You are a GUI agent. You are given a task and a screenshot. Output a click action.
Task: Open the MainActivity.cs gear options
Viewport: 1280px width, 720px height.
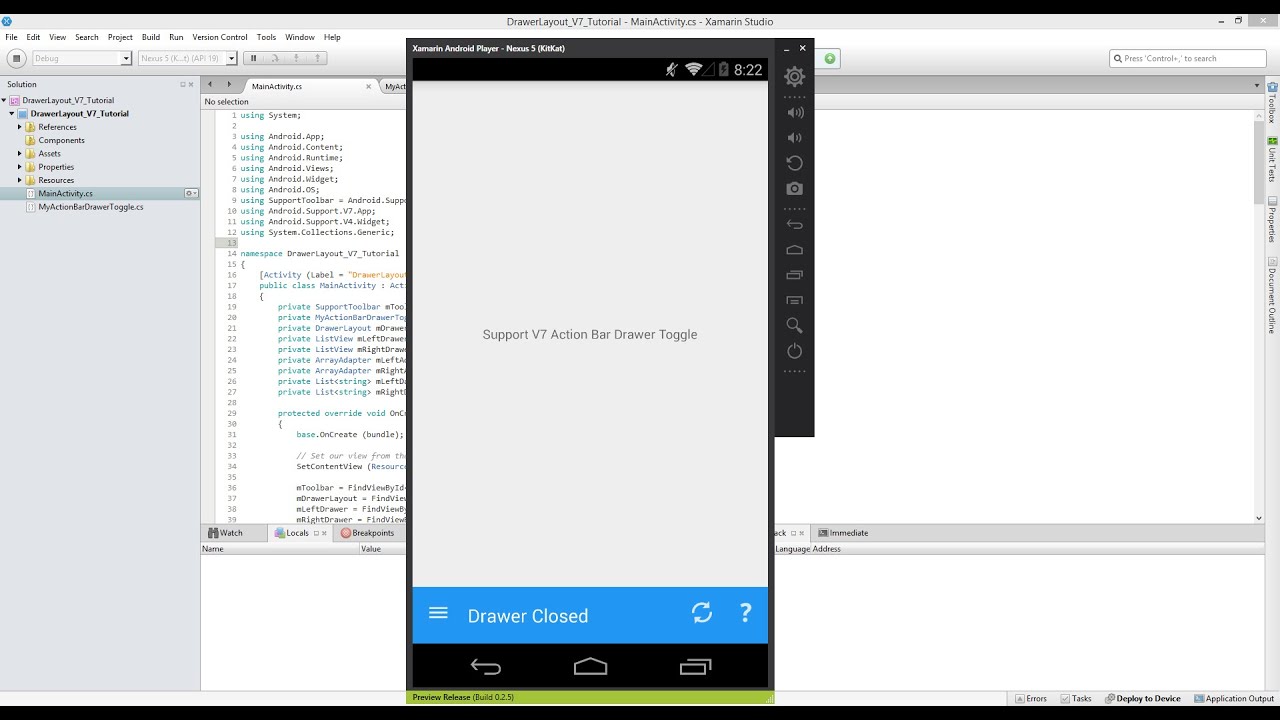tap(190, 193)
